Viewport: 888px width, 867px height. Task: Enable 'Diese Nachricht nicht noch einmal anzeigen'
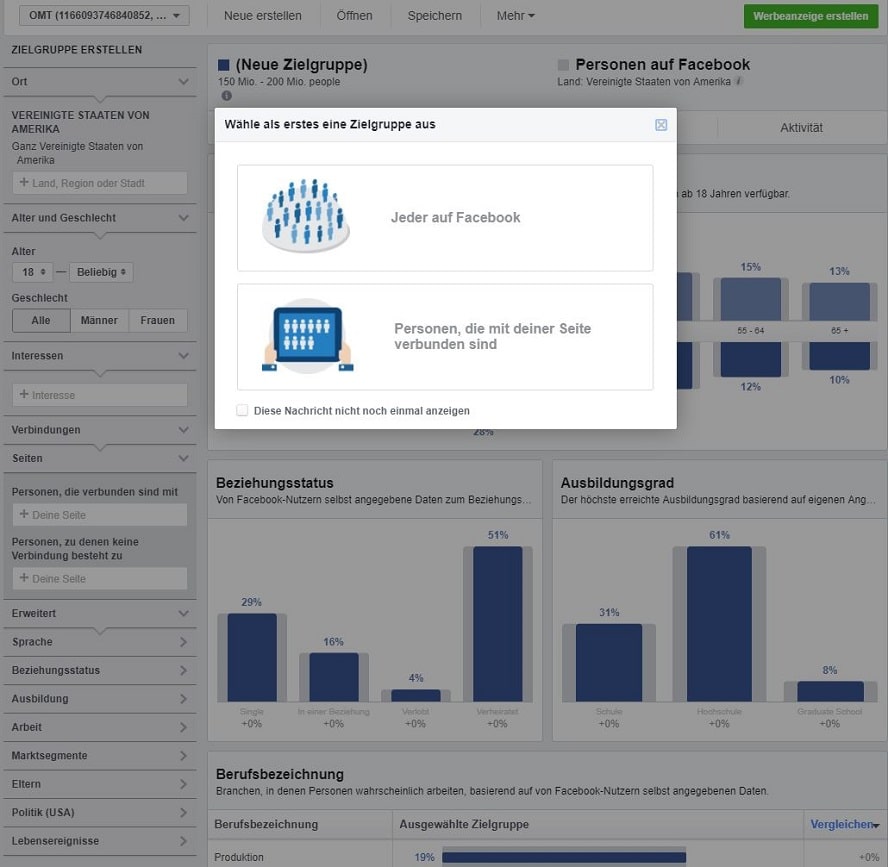tap(242, 410)
